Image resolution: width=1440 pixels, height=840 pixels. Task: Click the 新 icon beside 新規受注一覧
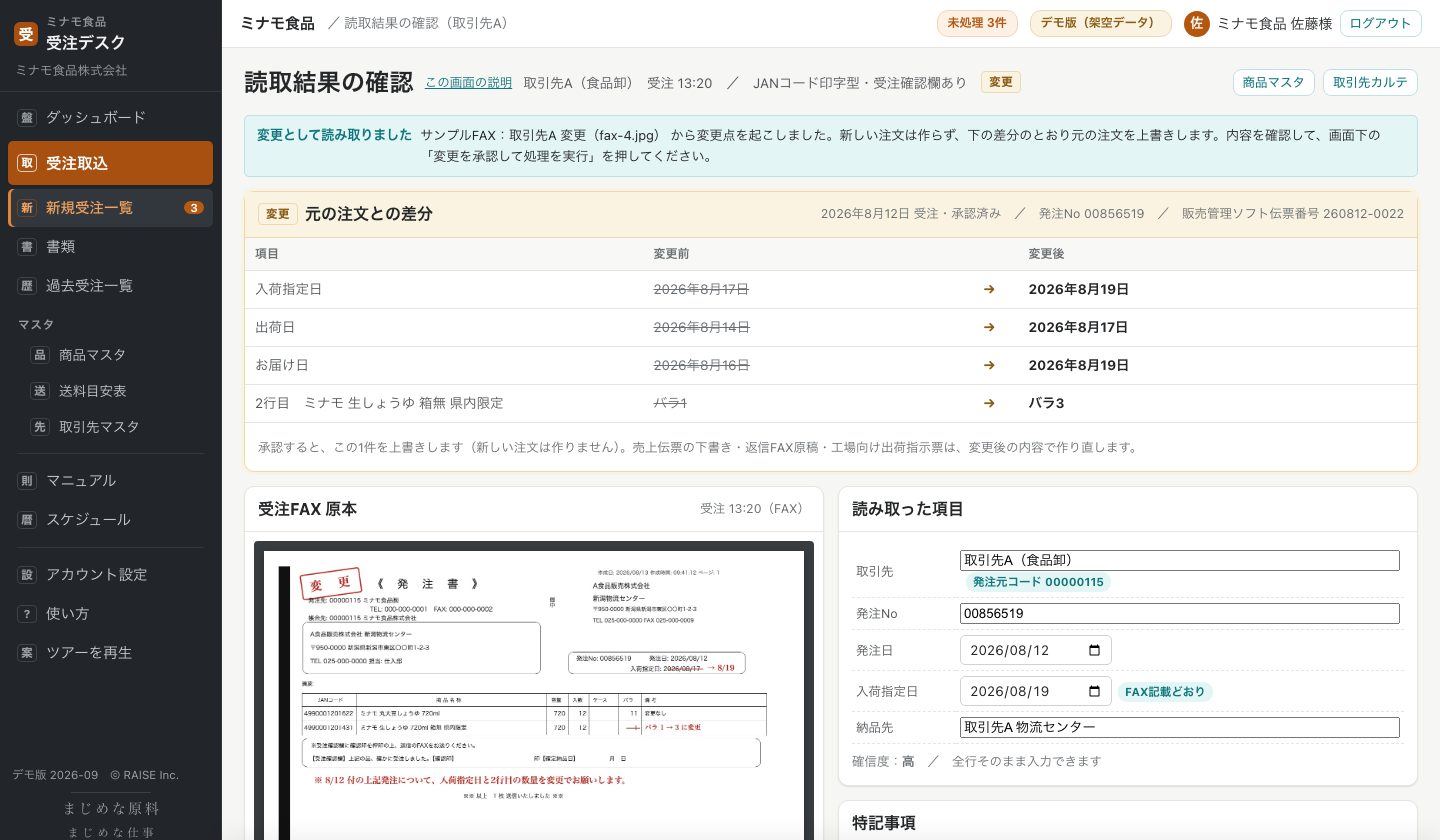point(27,208)
